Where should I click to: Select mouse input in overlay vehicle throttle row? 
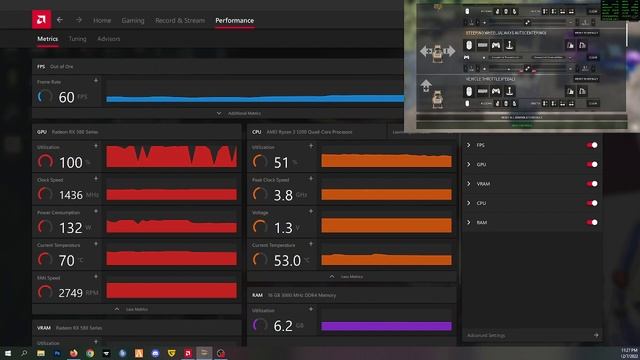[469, 91]
